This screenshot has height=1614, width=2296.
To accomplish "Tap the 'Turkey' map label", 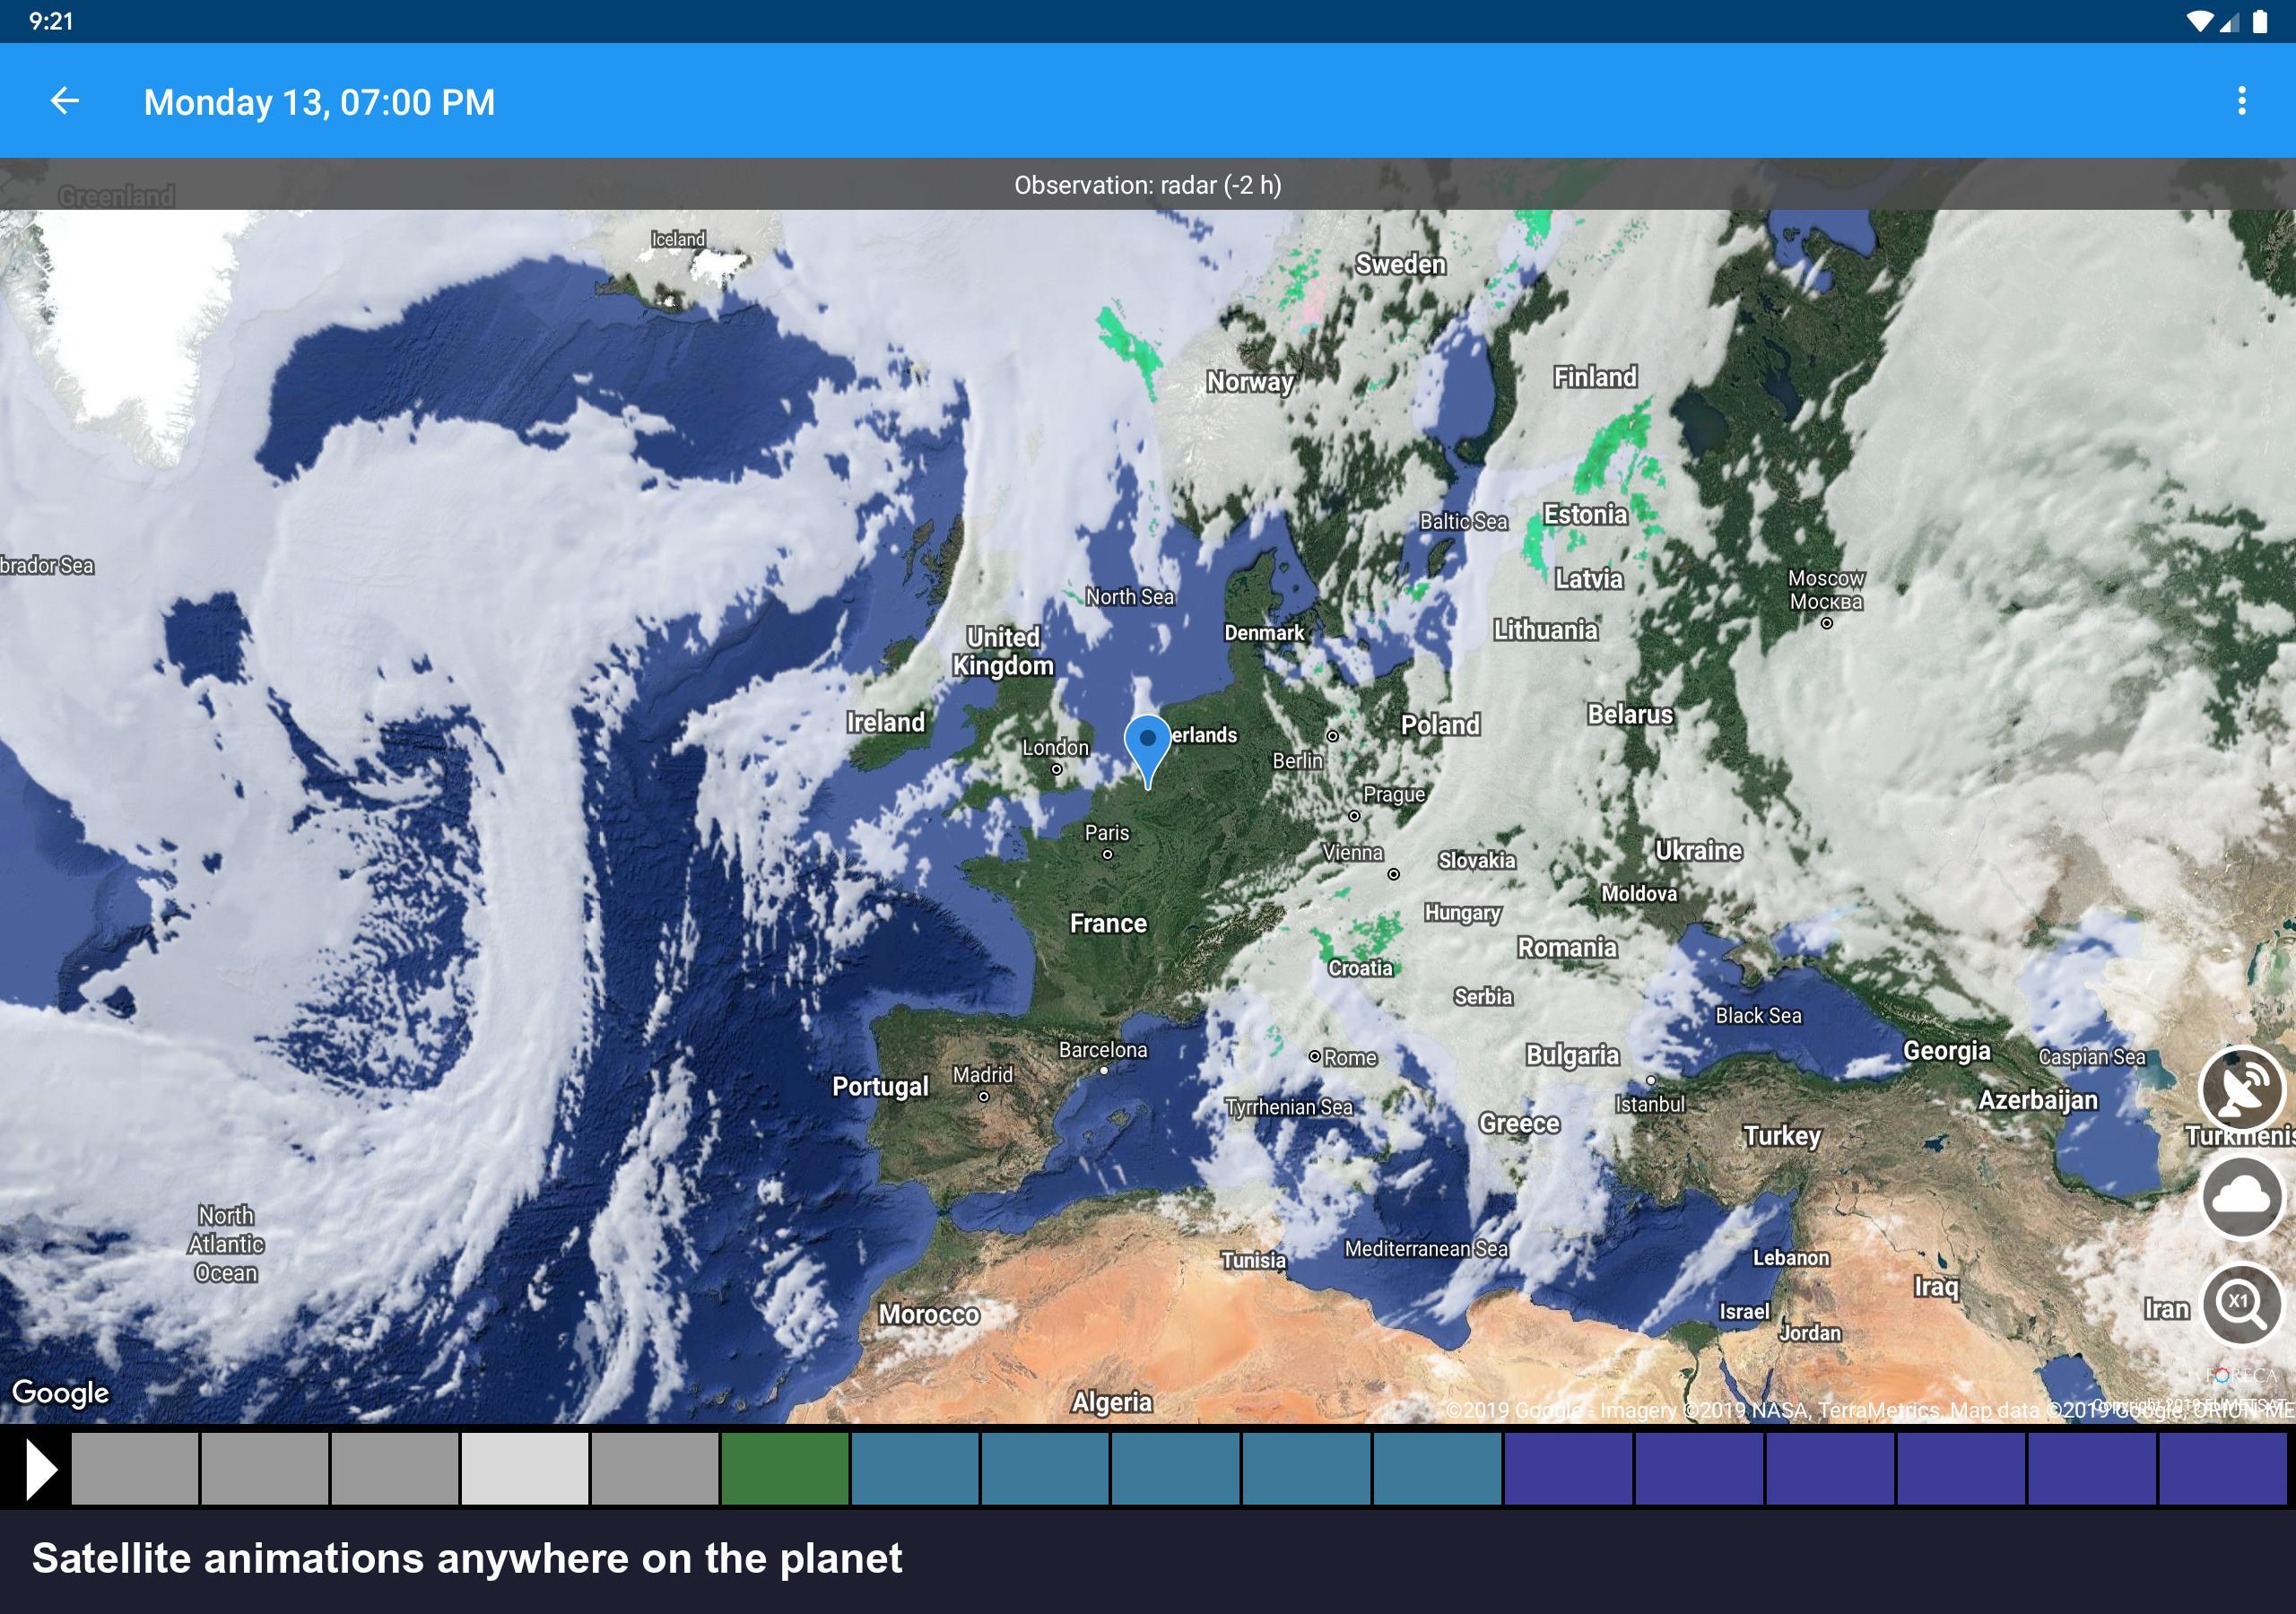I will point(1782,1136).
